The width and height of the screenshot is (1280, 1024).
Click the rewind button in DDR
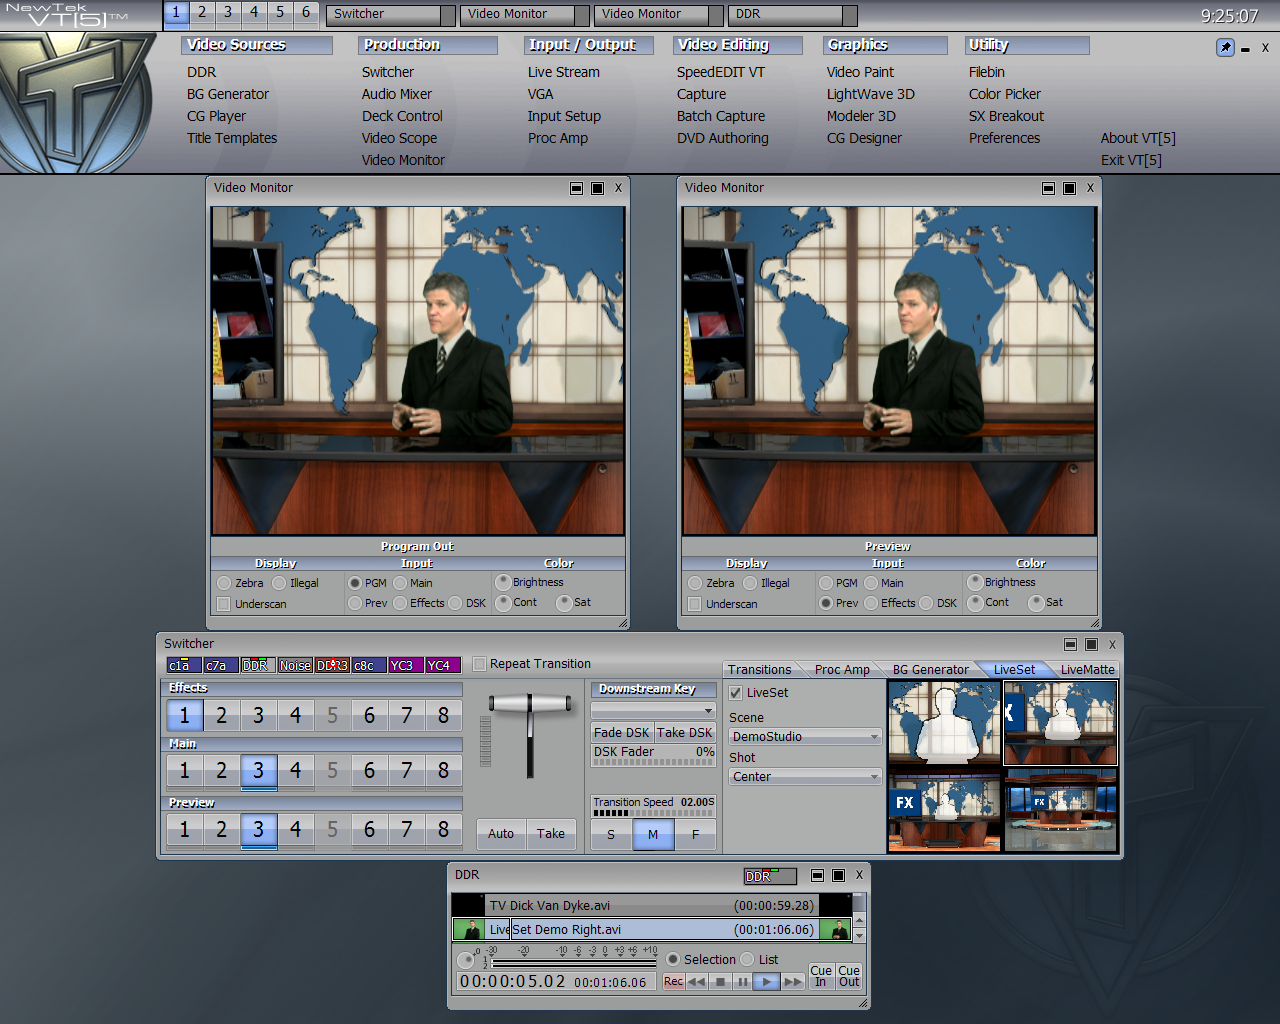point(697,982)
